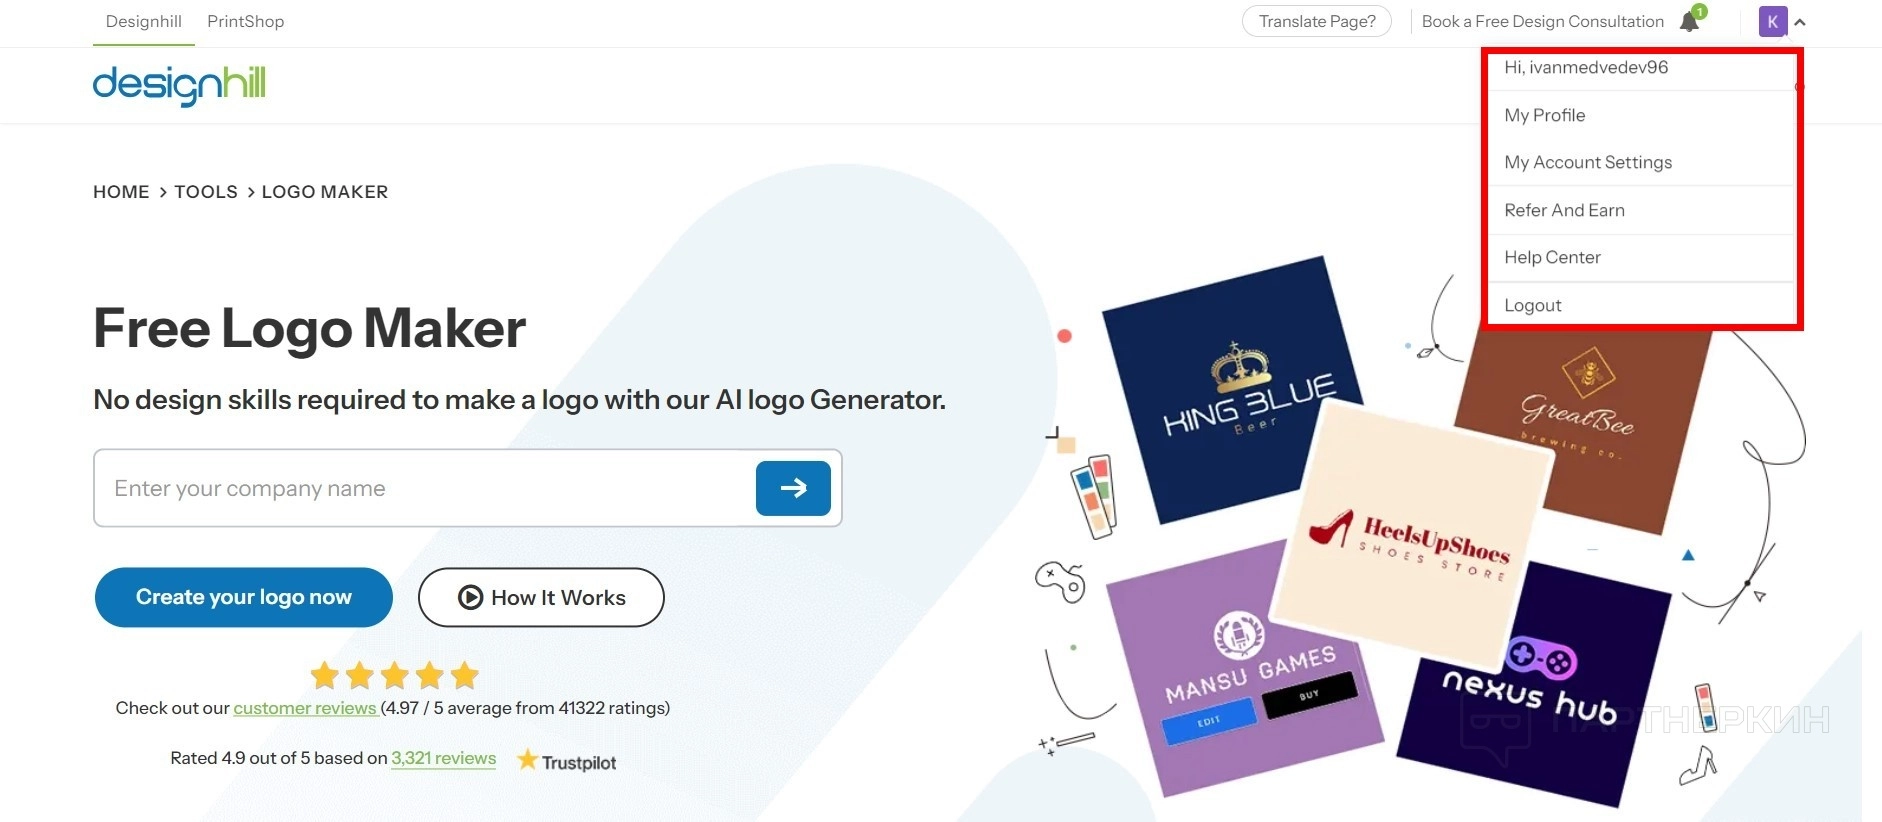Open the customer reviews link
This screenshot has height=822, width=1882.
click(x=305, y=708)
